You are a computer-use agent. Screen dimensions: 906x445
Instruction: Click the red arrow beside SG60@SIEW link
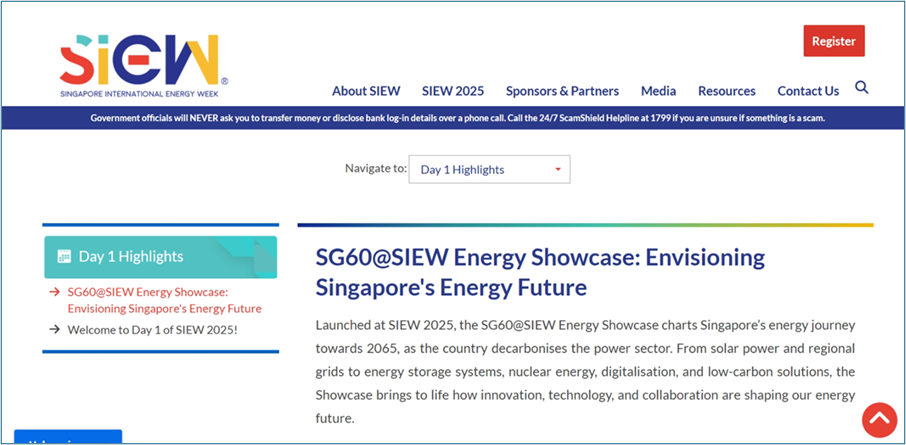coord(54,292)
